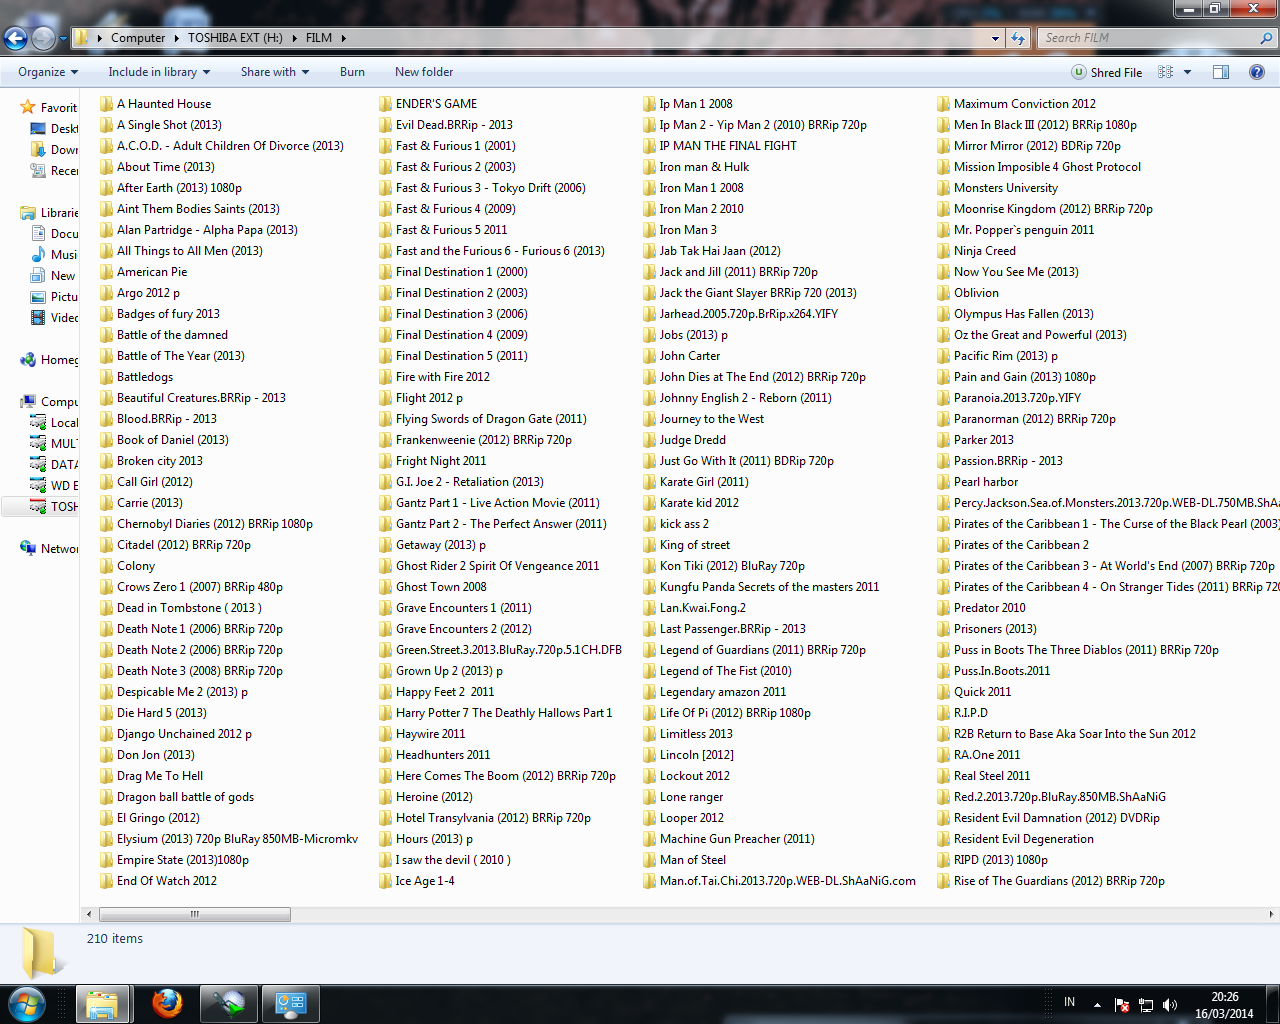Click the IN language indicator
Viewport: 1280px width, 1024px height.
(1069, 1002)
